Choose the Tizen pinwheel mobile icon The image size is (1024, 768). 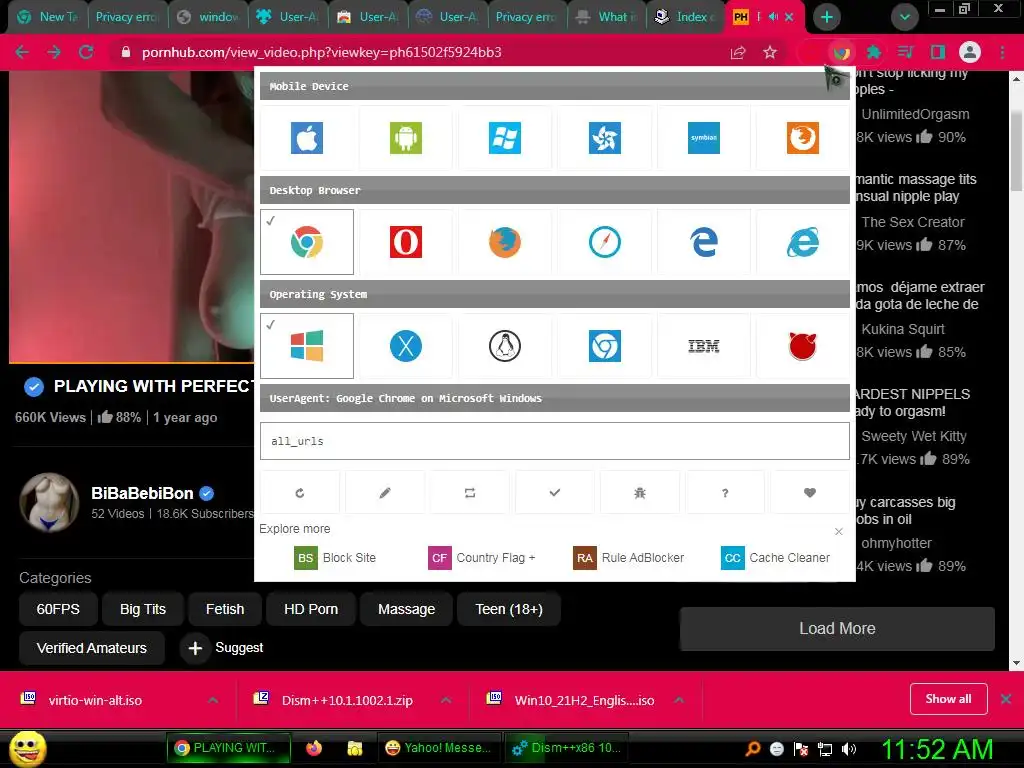click(605, 138)
